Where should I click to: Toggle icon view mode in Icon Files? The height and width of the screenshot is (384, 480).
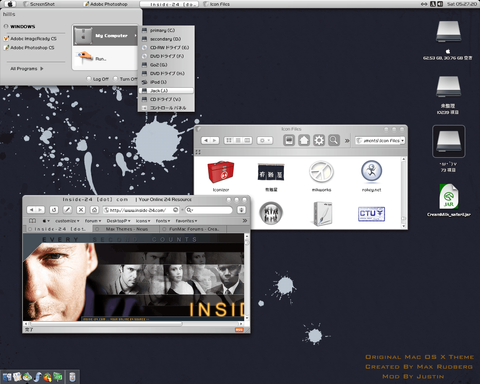click(229, 141)
